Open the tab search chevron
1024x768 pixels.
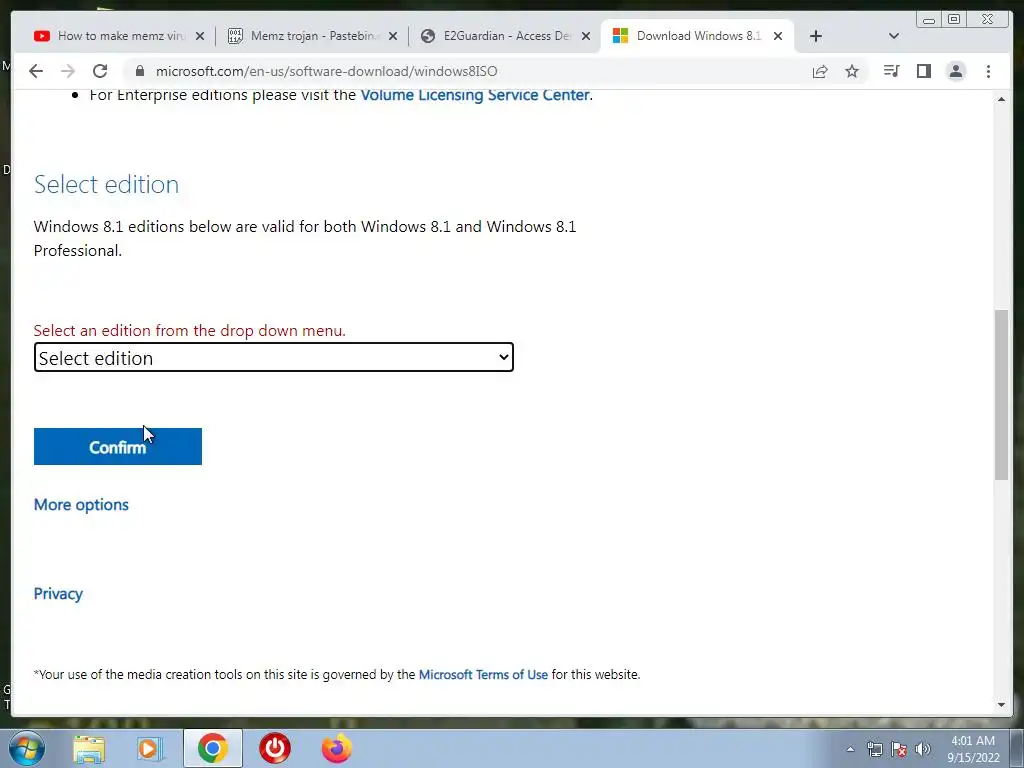click(x=894, y=36)
